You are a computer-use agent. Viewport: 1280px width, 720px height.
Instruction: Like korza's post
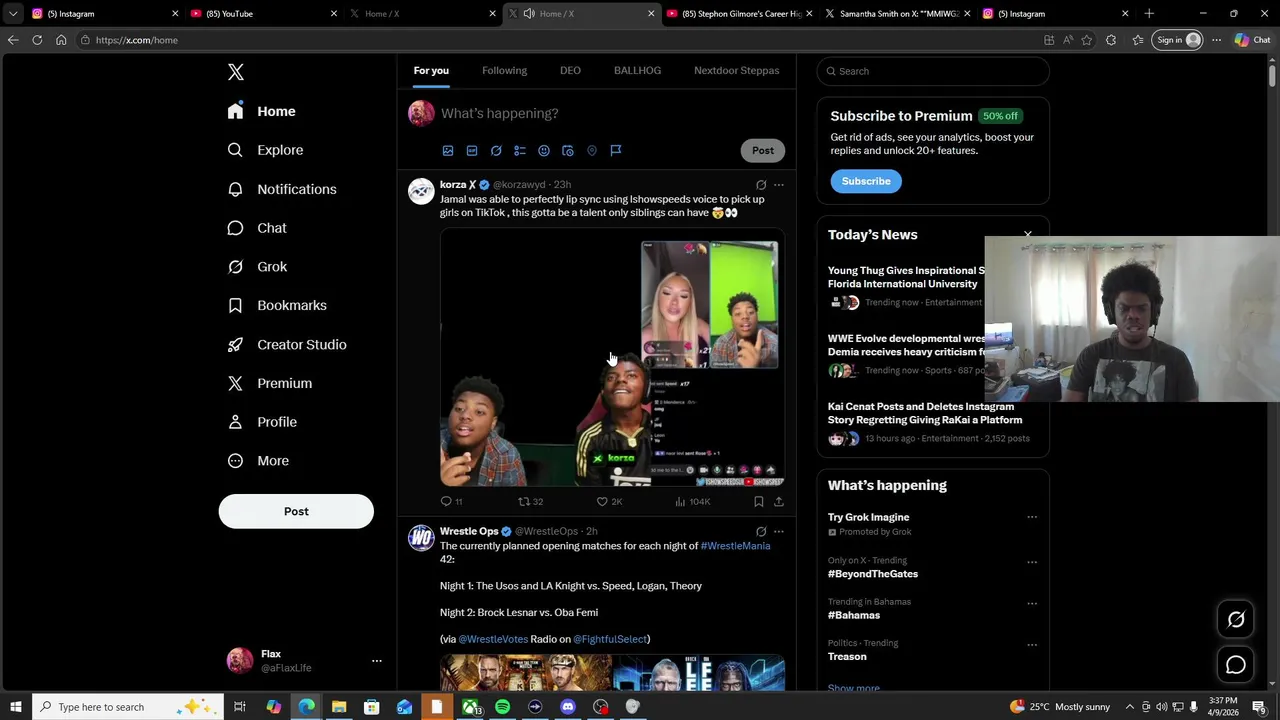pos(609,501)
